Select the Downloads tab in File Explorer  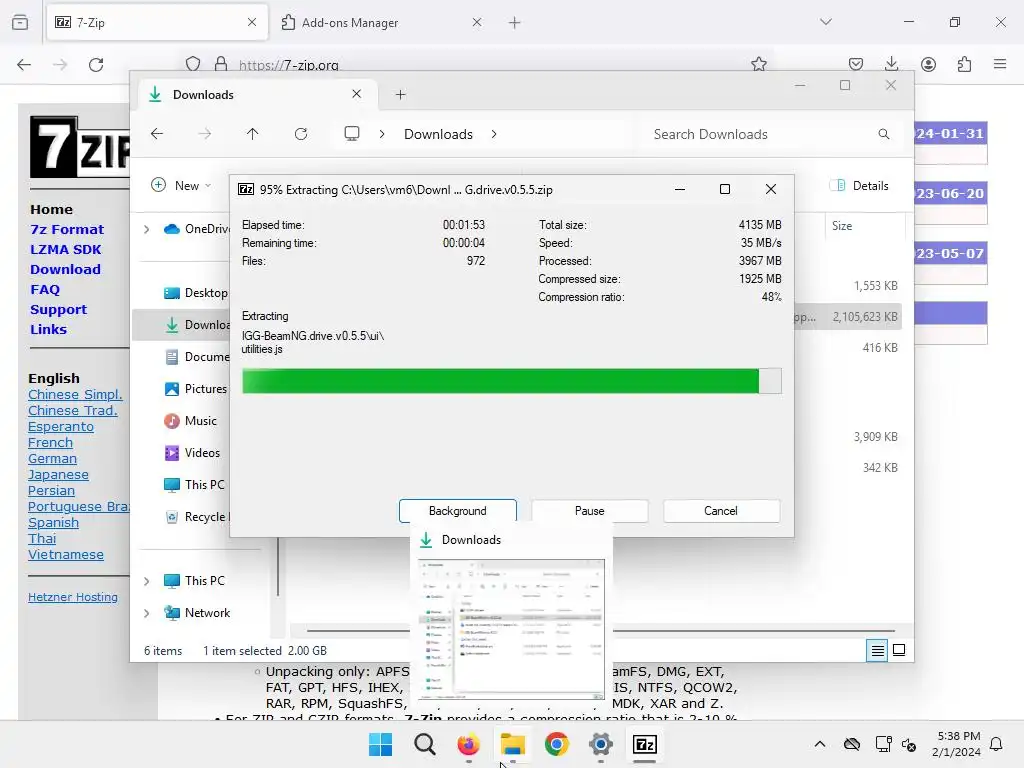pos(255,95)
